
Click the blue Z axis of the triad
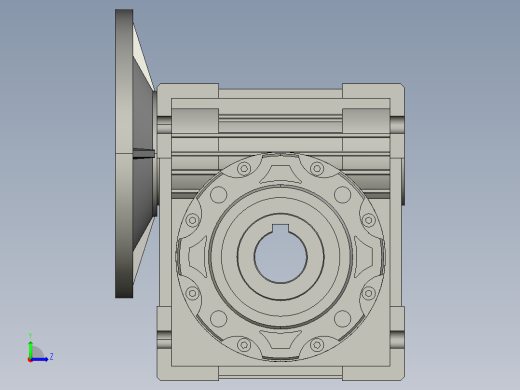(40, 359)
